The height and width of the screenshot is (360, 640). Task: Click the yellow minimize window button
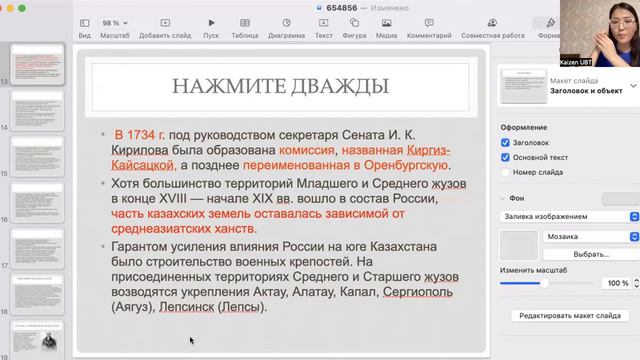tap(10, 8)
